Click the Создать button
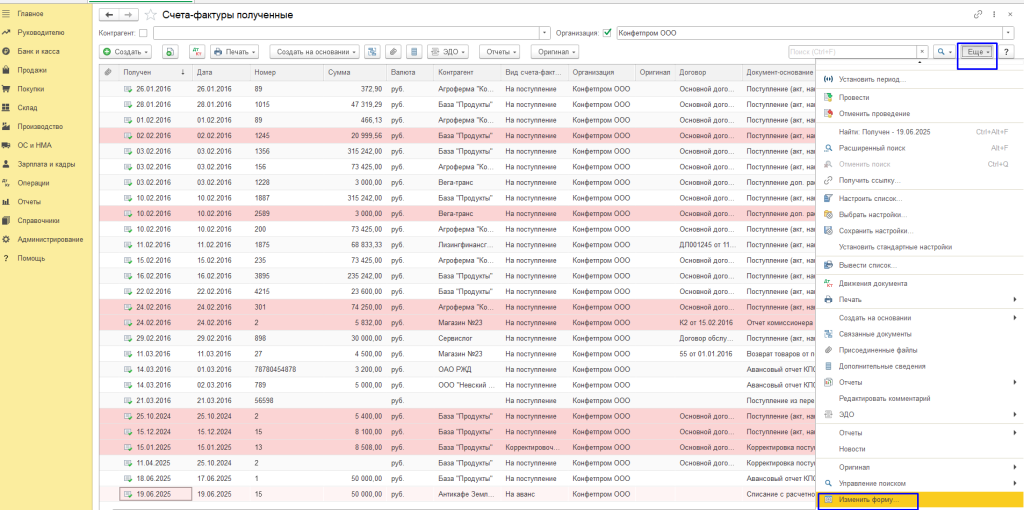 pos(125,52)
